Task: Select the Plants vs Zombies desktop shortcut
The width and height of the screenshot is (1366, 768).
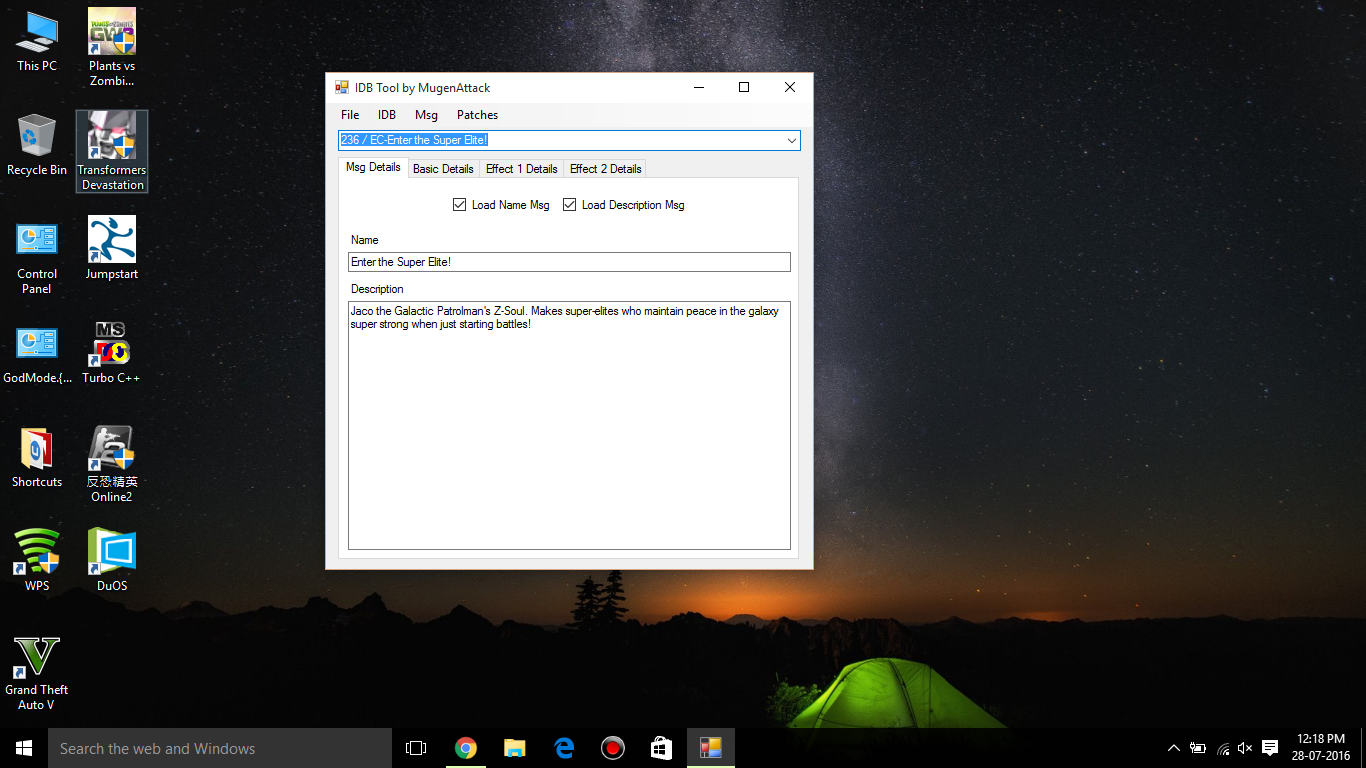Action: [112, 47]
